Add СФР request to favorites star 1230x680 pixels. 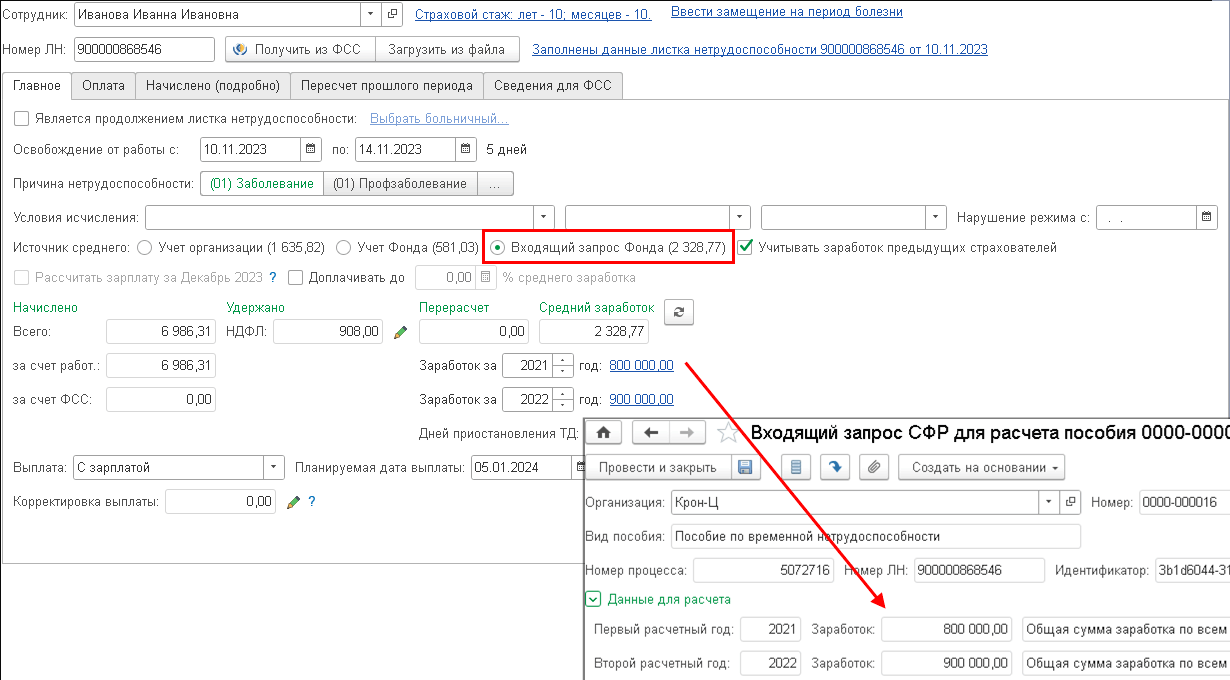[729, 432]
